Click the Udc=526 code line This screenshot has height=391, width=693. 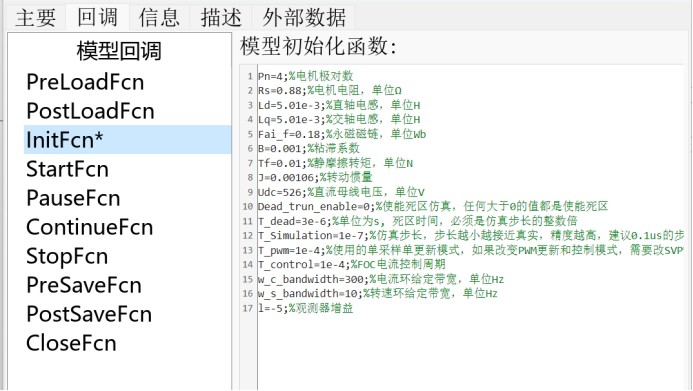pyautogui.click(x=341, y=192)
